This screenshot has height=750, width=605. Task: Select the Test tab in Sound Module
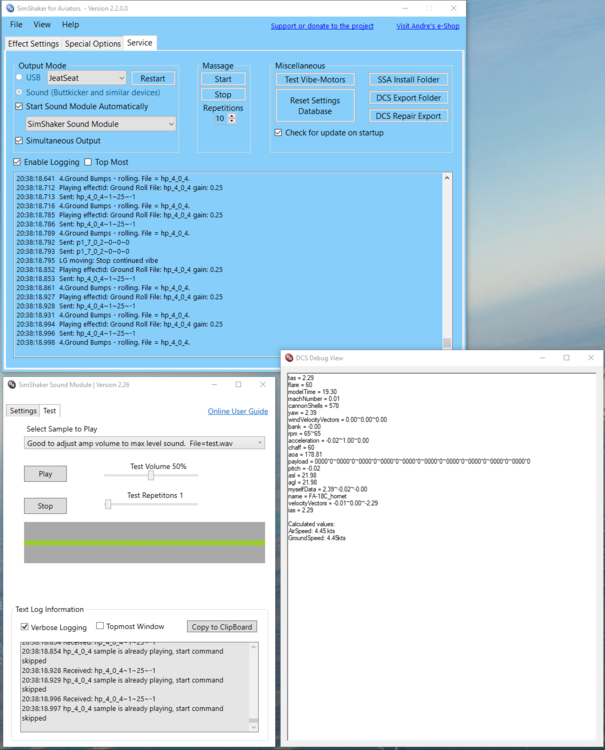coord(50,410)
